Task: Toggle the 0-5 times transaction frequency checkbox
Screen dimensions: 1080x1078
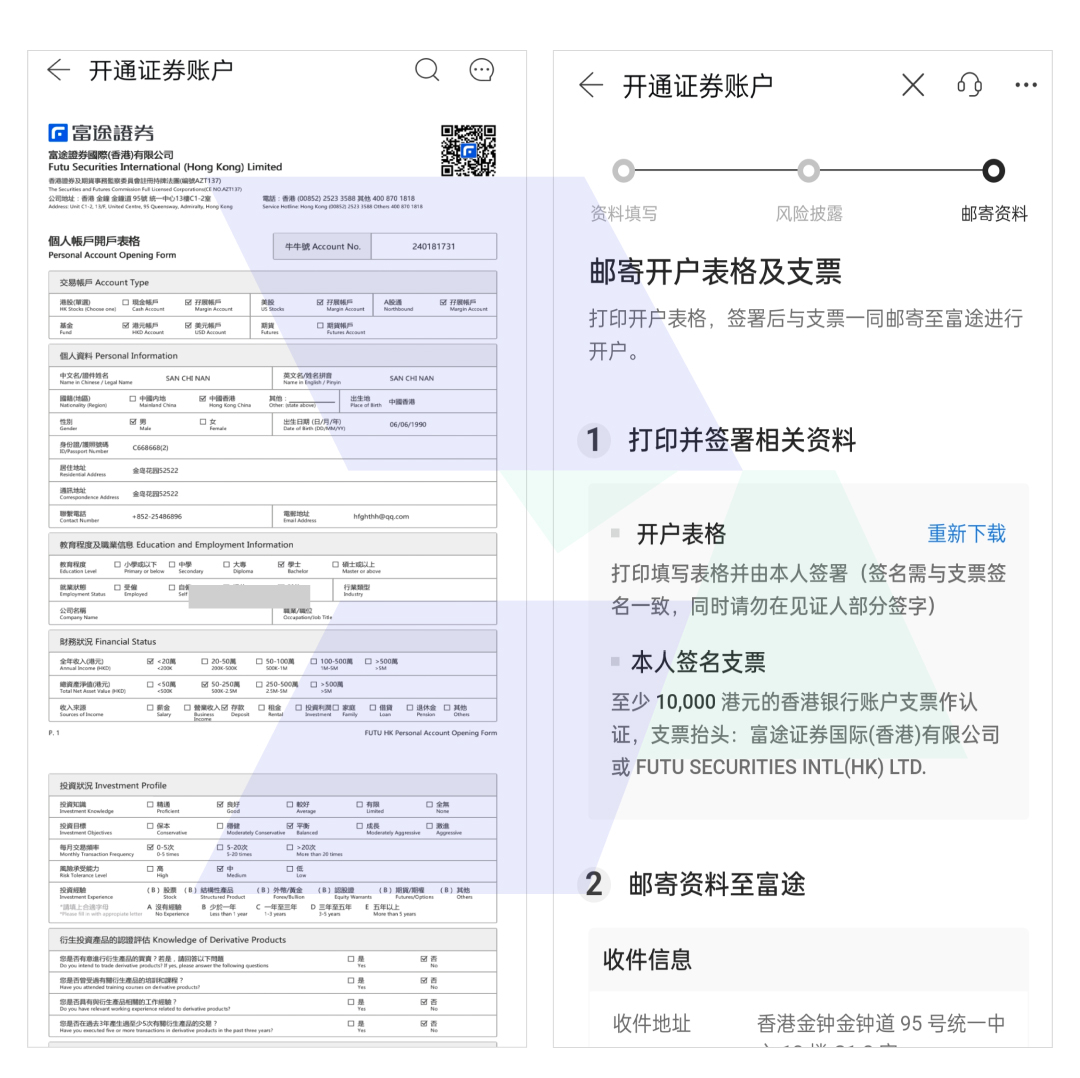Action: (x=150, y=847)
